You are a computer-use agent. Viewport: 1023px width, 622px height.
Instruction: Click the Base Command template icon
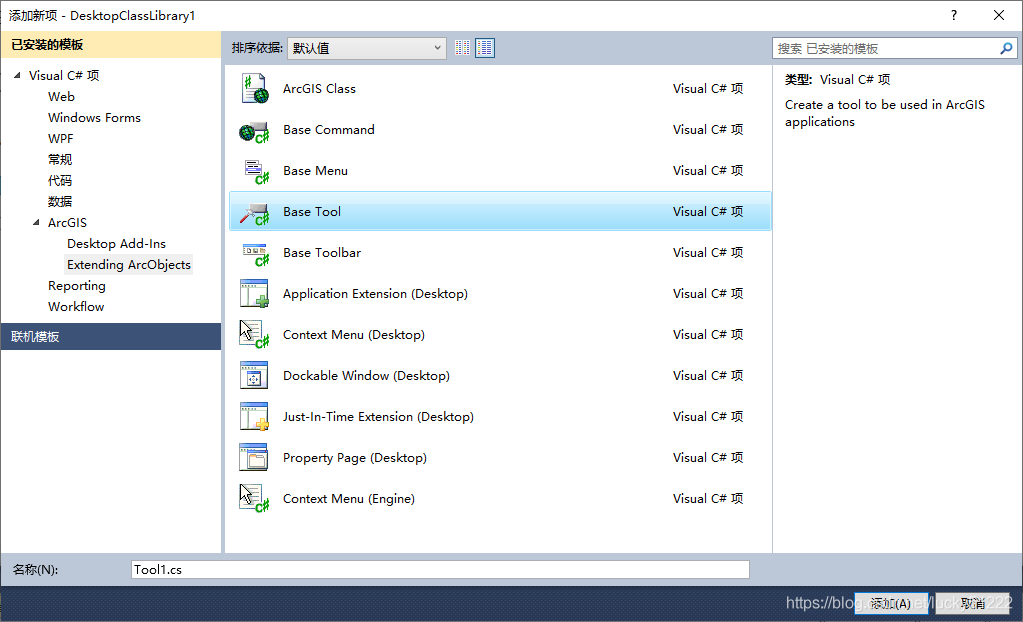tap(254, 130)
